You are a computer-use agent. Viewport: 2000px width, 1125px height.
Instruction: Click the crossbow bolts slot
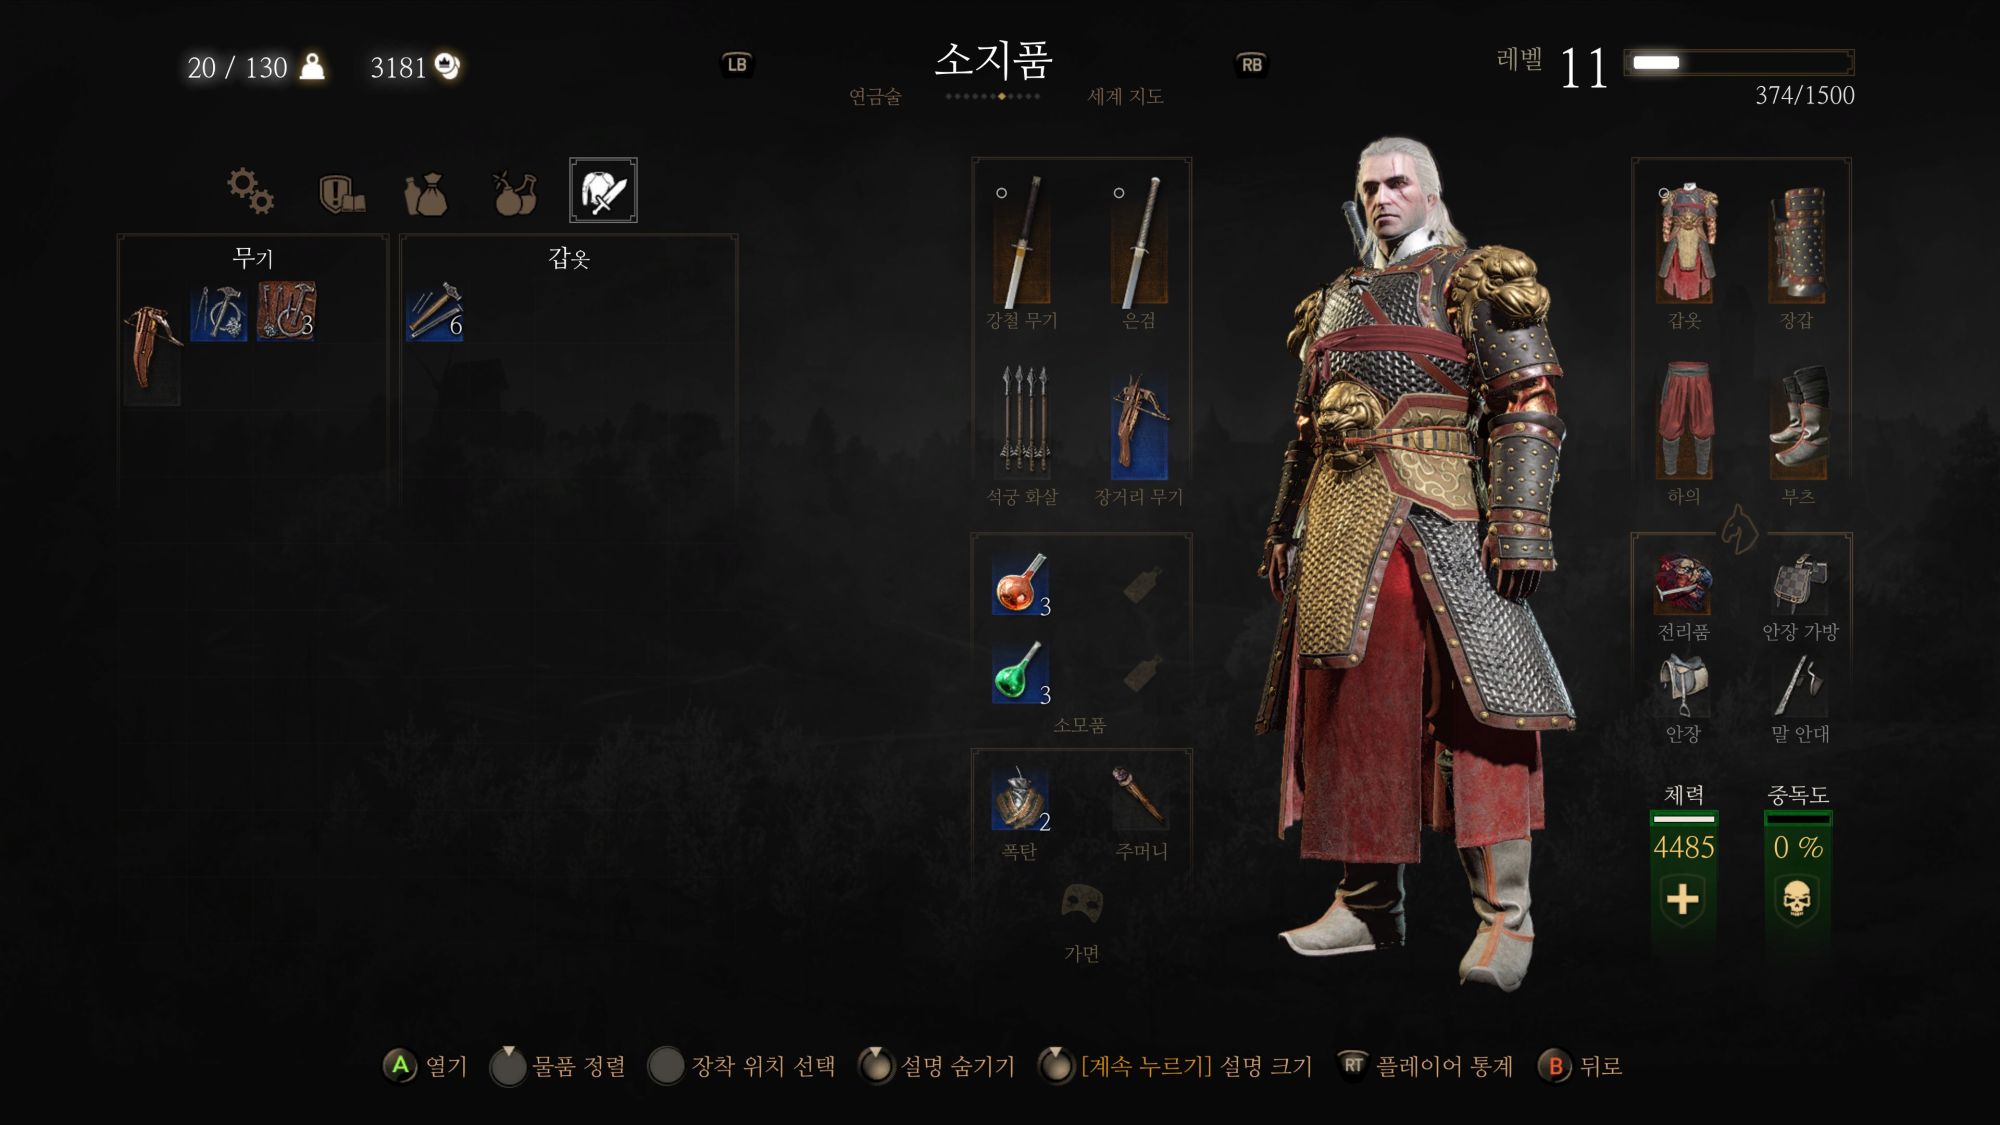click(x=1021, y=418)
